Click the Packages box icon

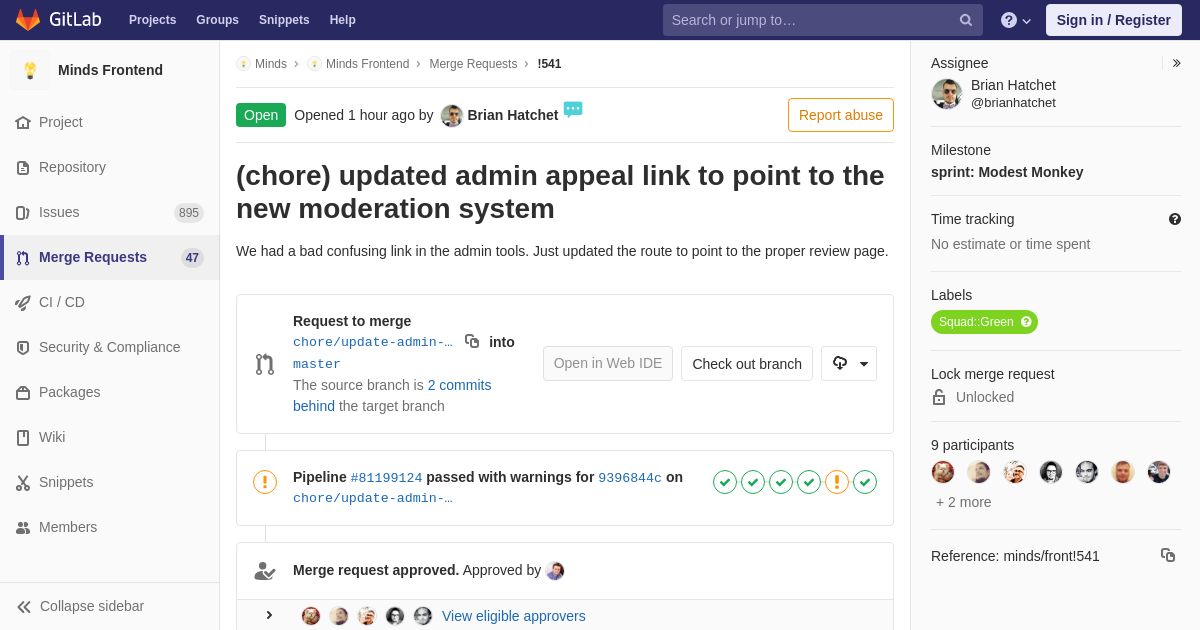pos(23,392)
